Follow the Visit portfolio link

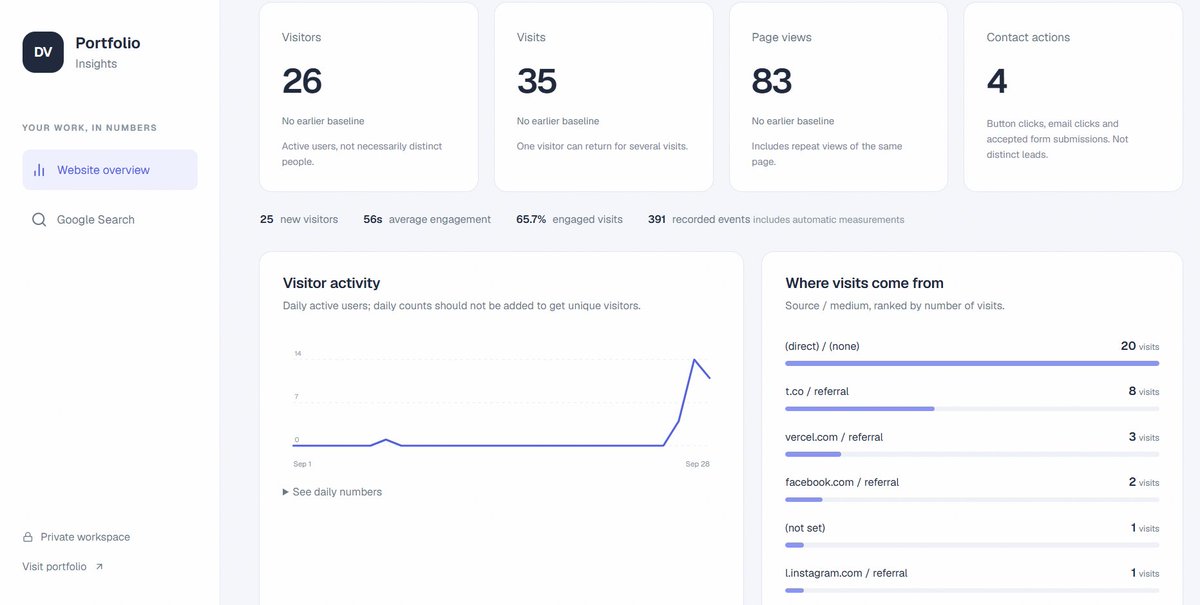click(63, 567)
